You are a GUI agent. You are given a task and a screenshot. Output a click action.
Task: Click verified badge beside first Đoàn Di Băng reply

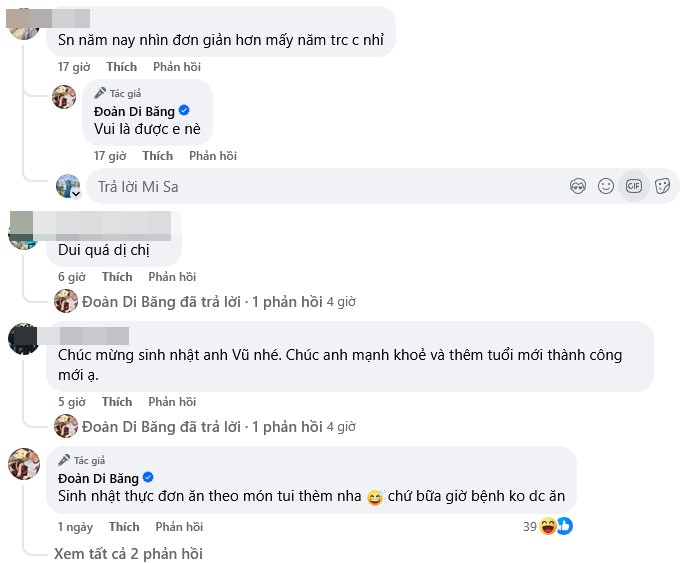pyautogui.click(x=184, y=112)
